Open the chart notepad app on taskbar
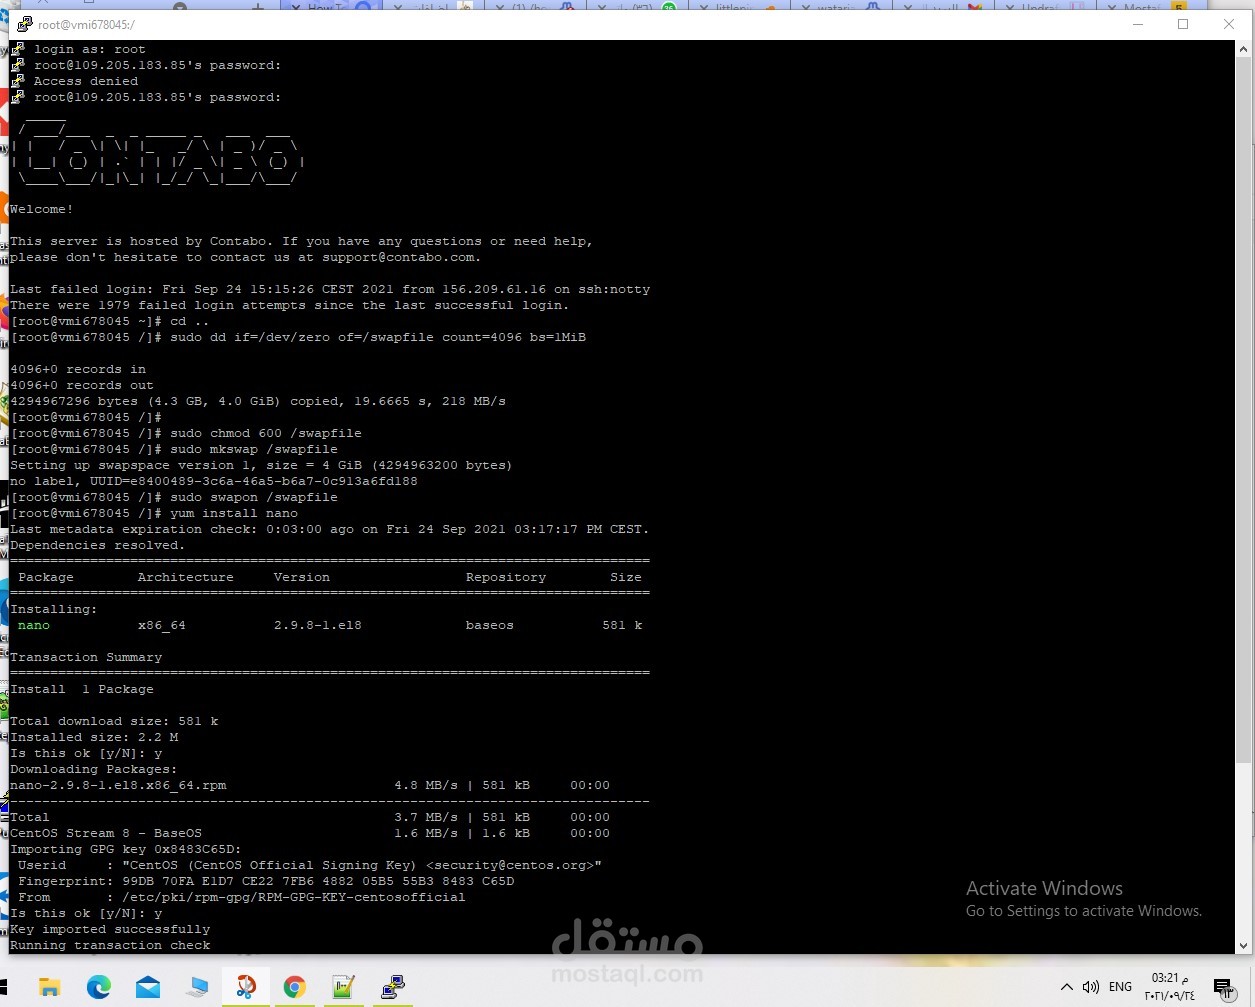The image size is (1255, 1007). pyautogui.click(x=343, y=987)
